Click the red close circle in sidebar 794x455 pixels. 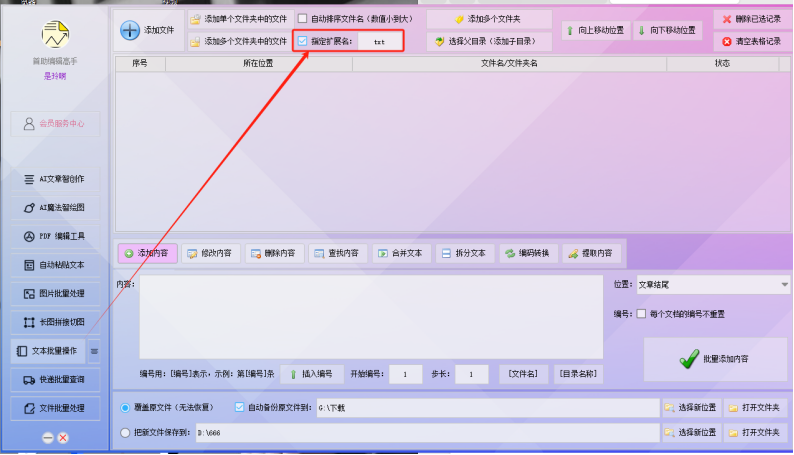(x=63, y=438)
